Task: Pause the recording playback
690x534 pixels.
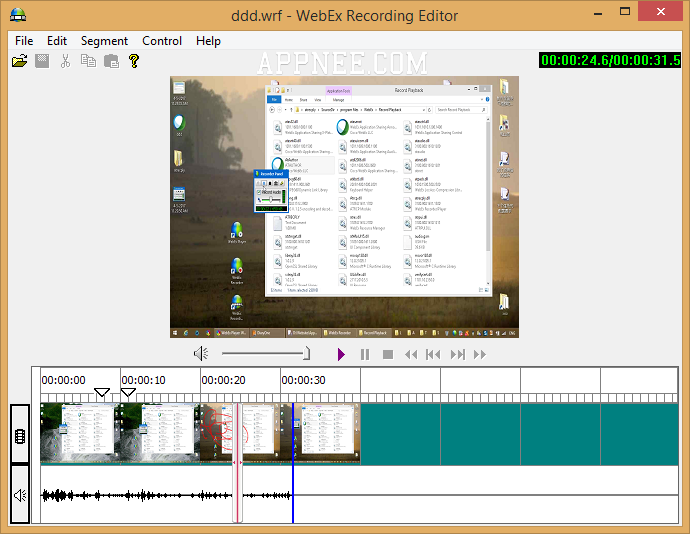Action: click(365, 354)
